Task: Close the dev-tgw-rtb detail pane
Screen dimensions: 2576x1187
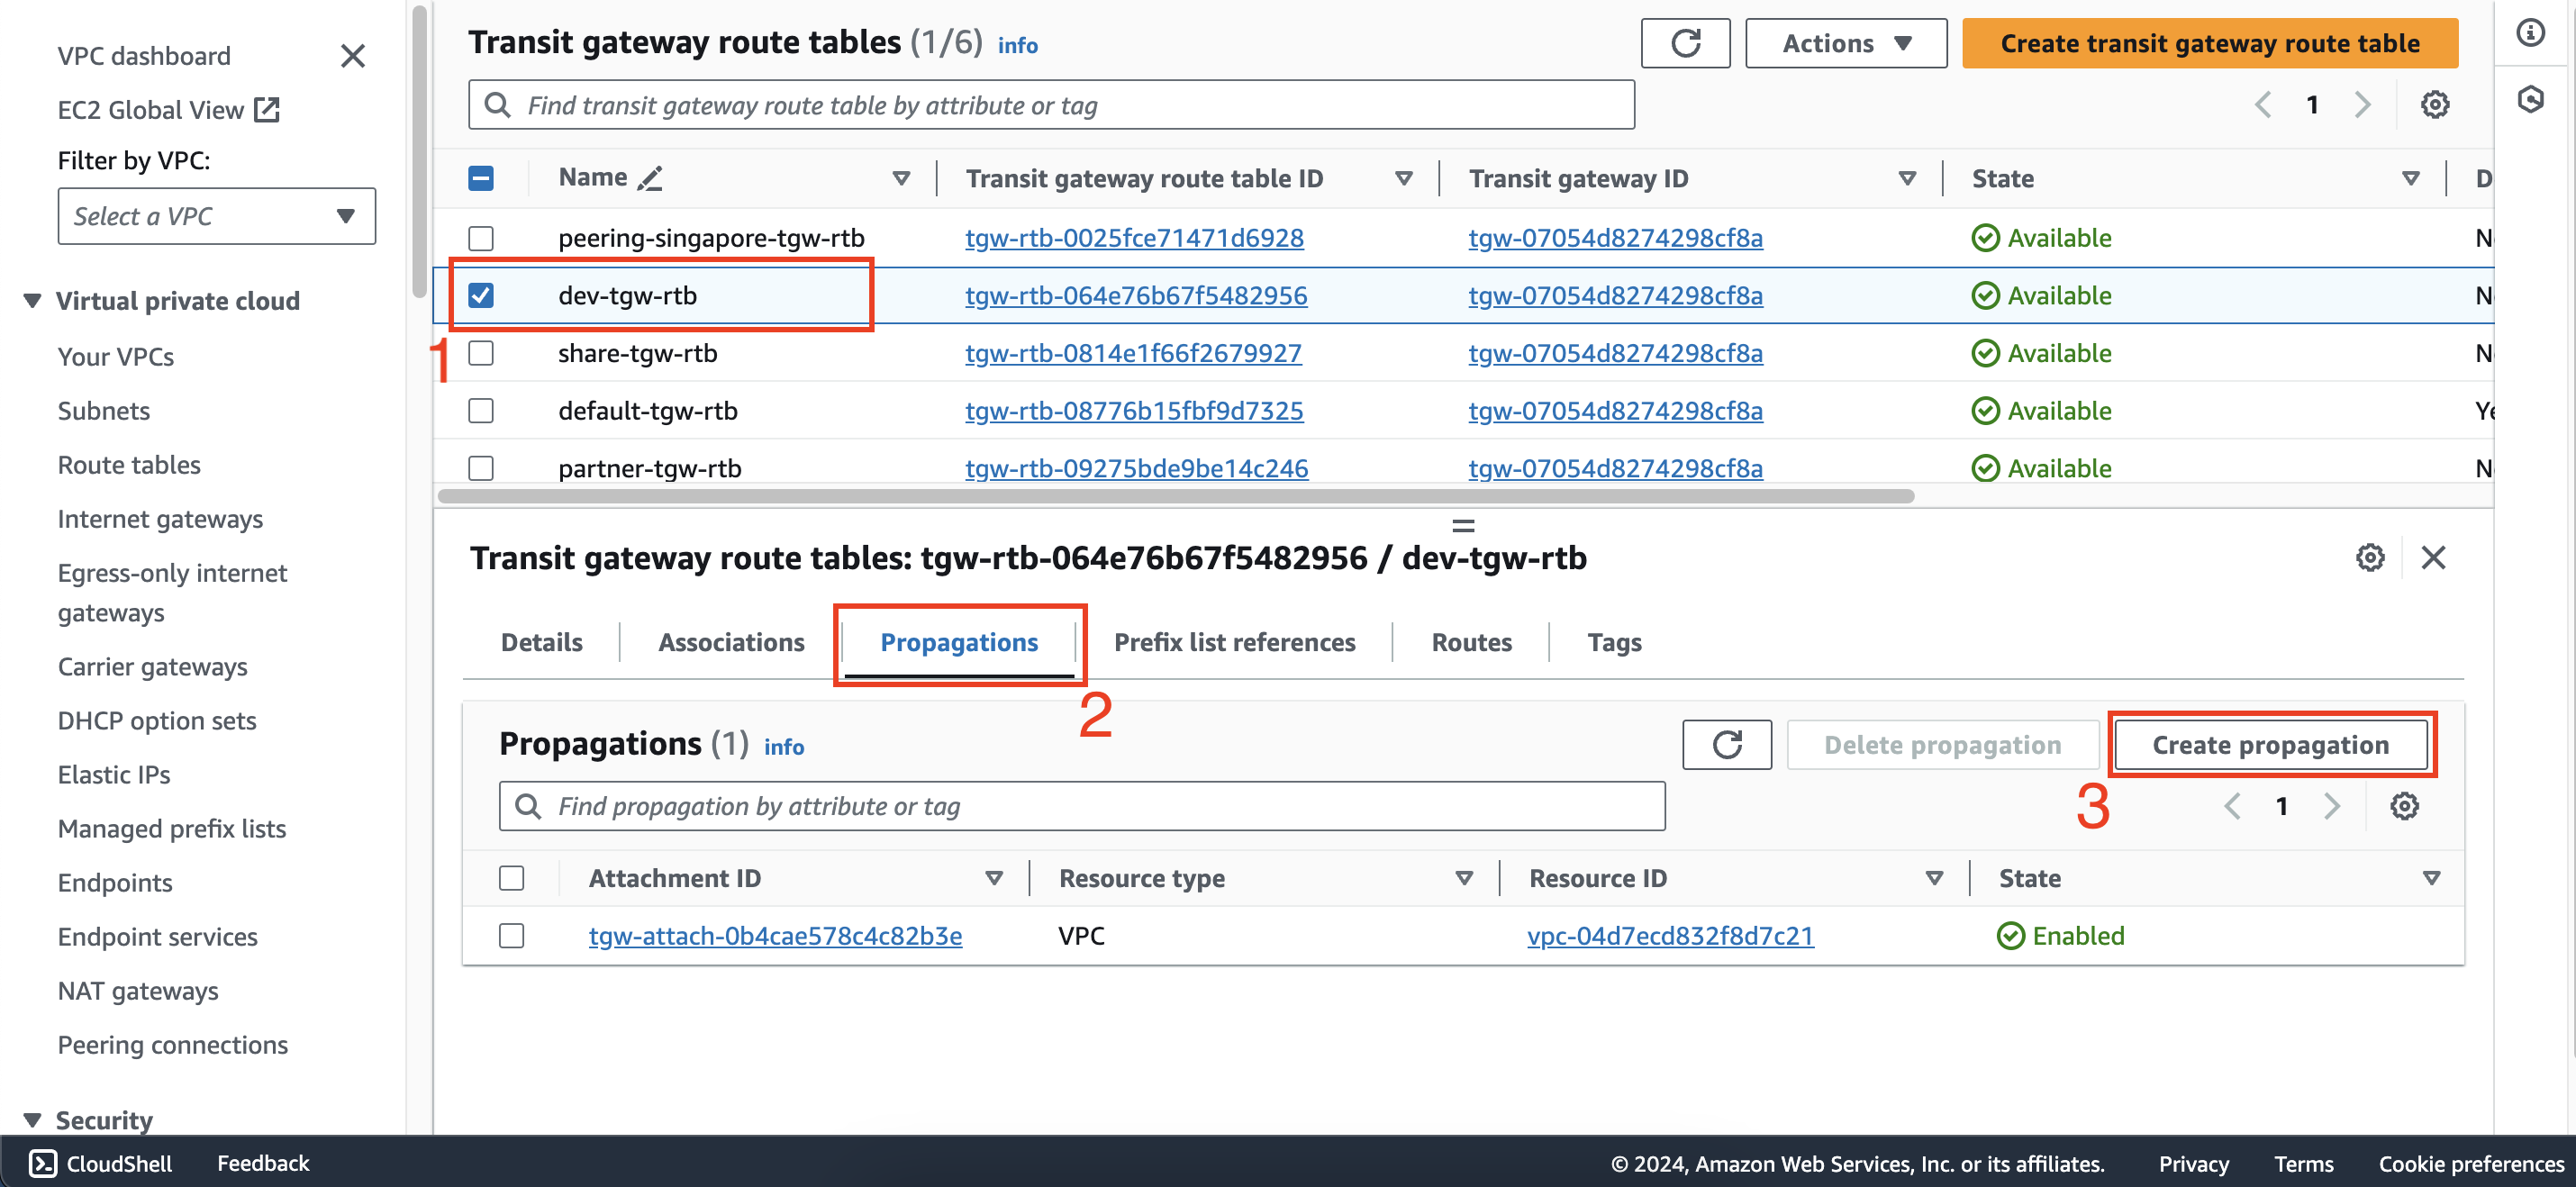Action: pyautogui.click(x=2433, y=557)
